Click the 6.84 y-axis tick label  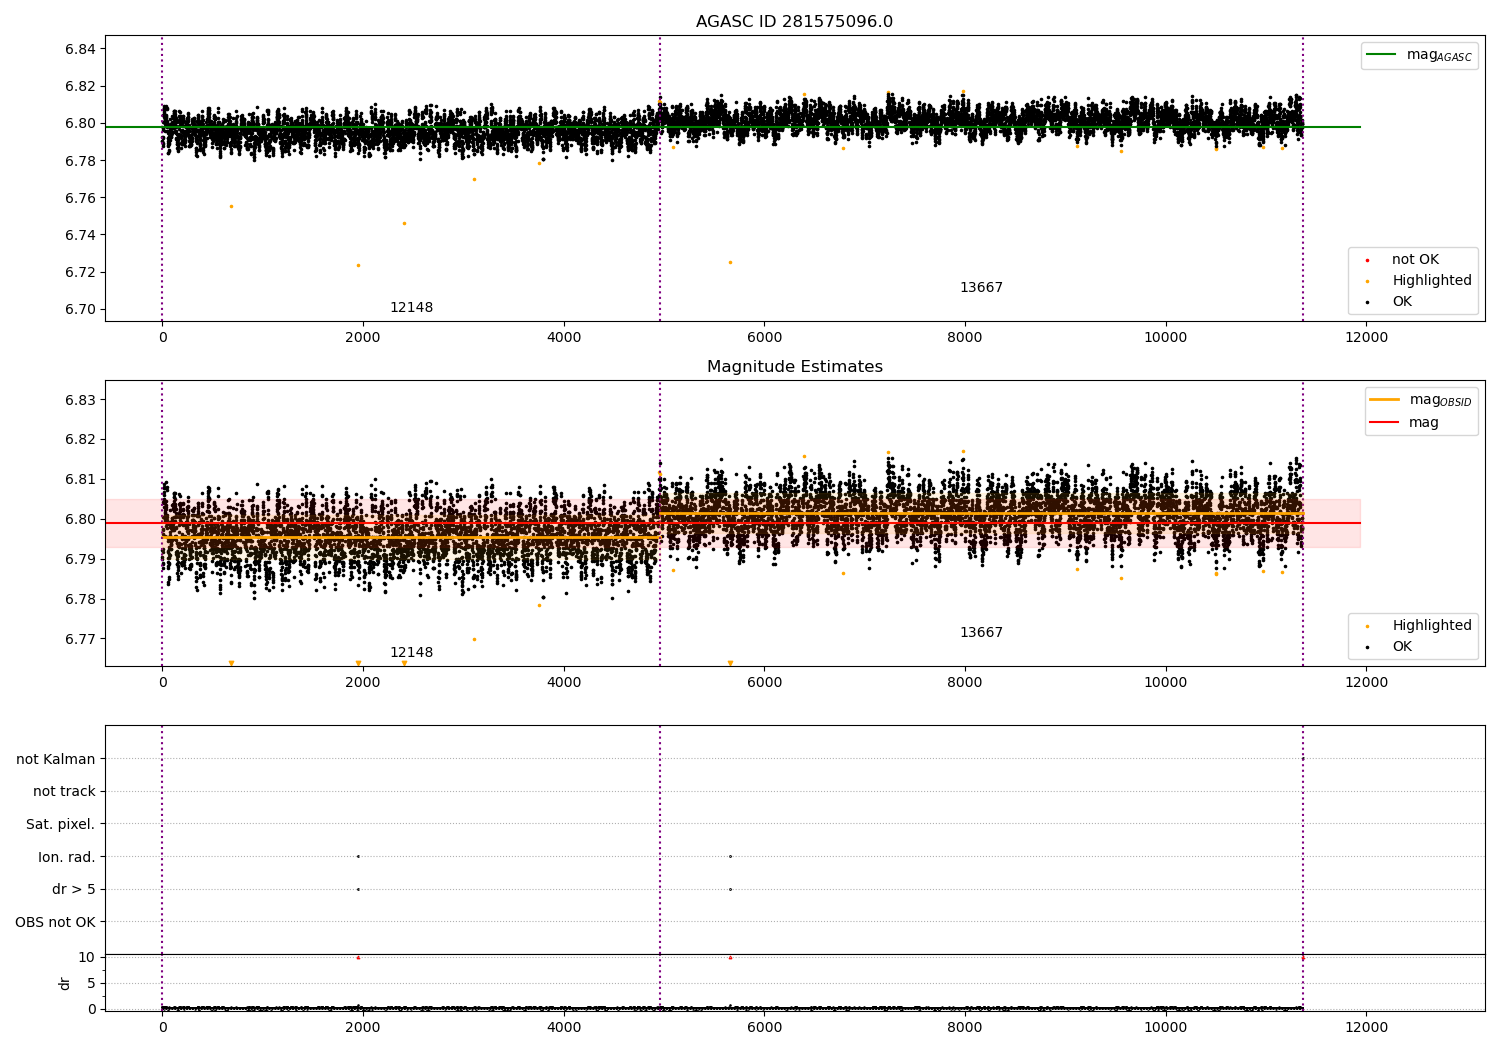coord(79,49)
